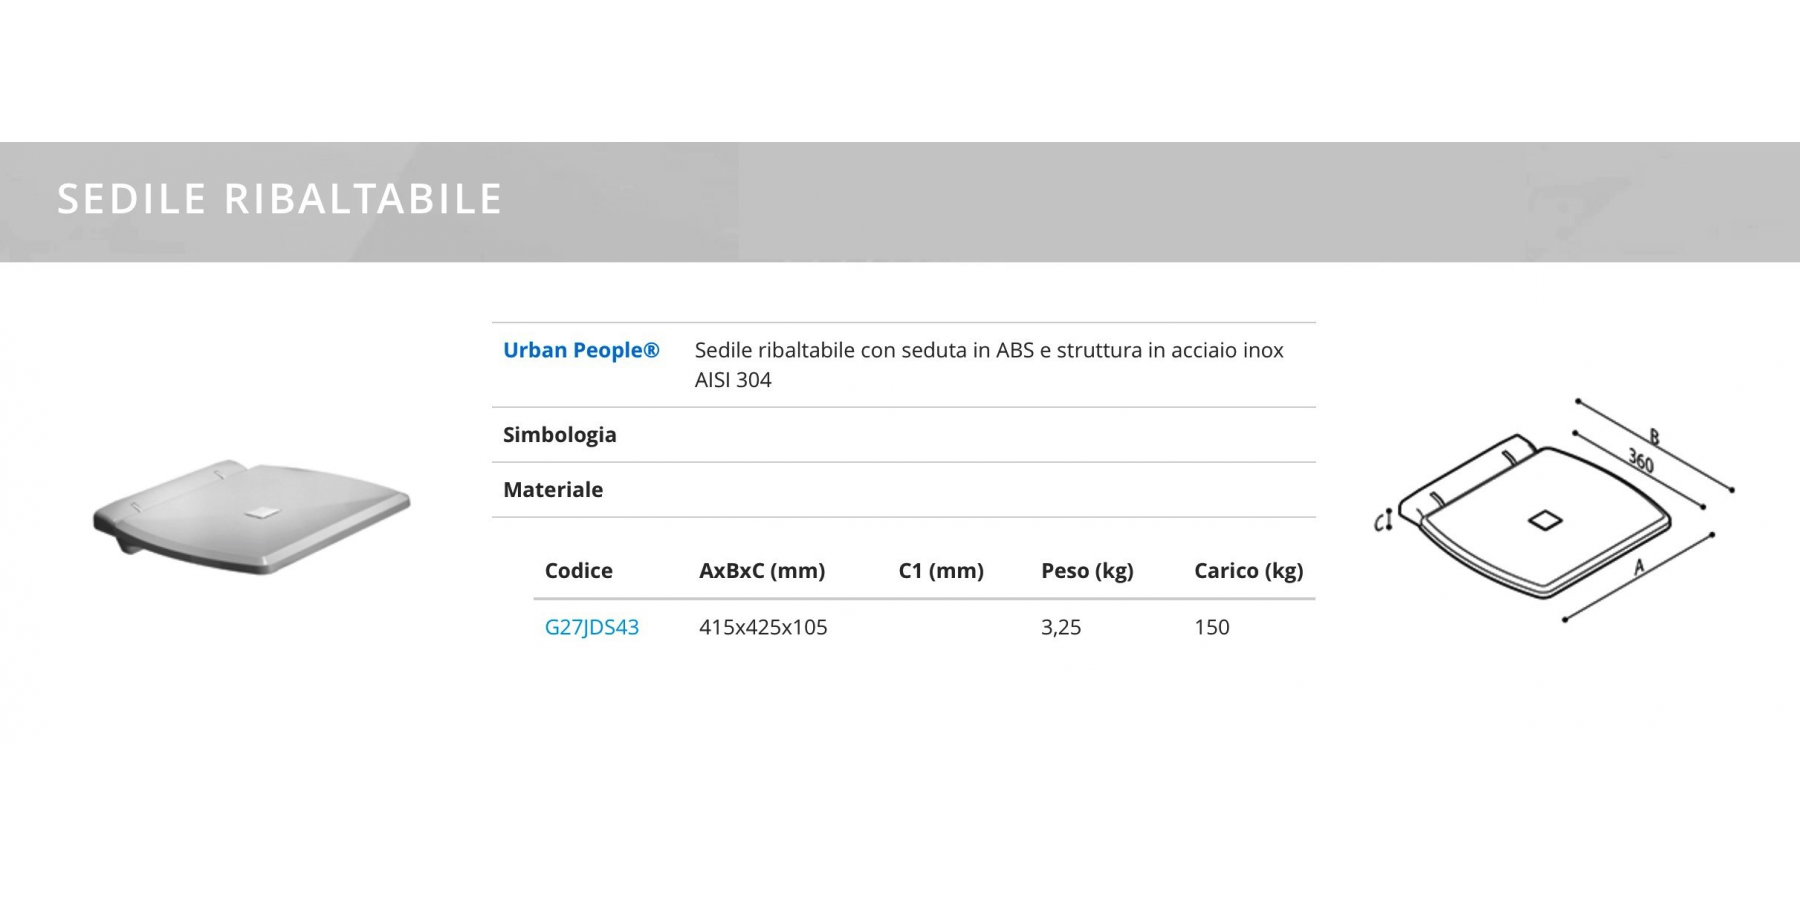Click the AxBxC (mm) column header
Viewport: 1800px width, 900px height.
tap(761, 571)
